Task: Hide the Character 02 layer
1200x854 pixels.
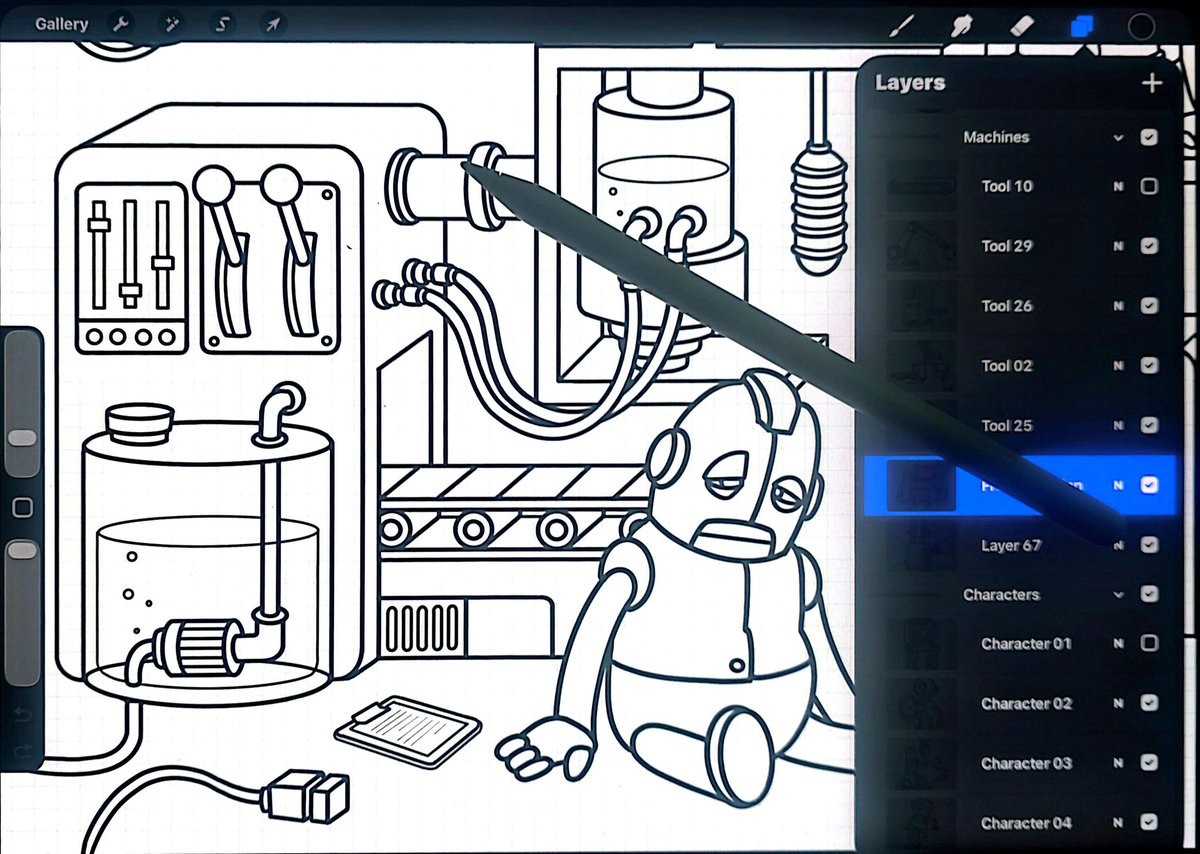Action: point(1149,703)
